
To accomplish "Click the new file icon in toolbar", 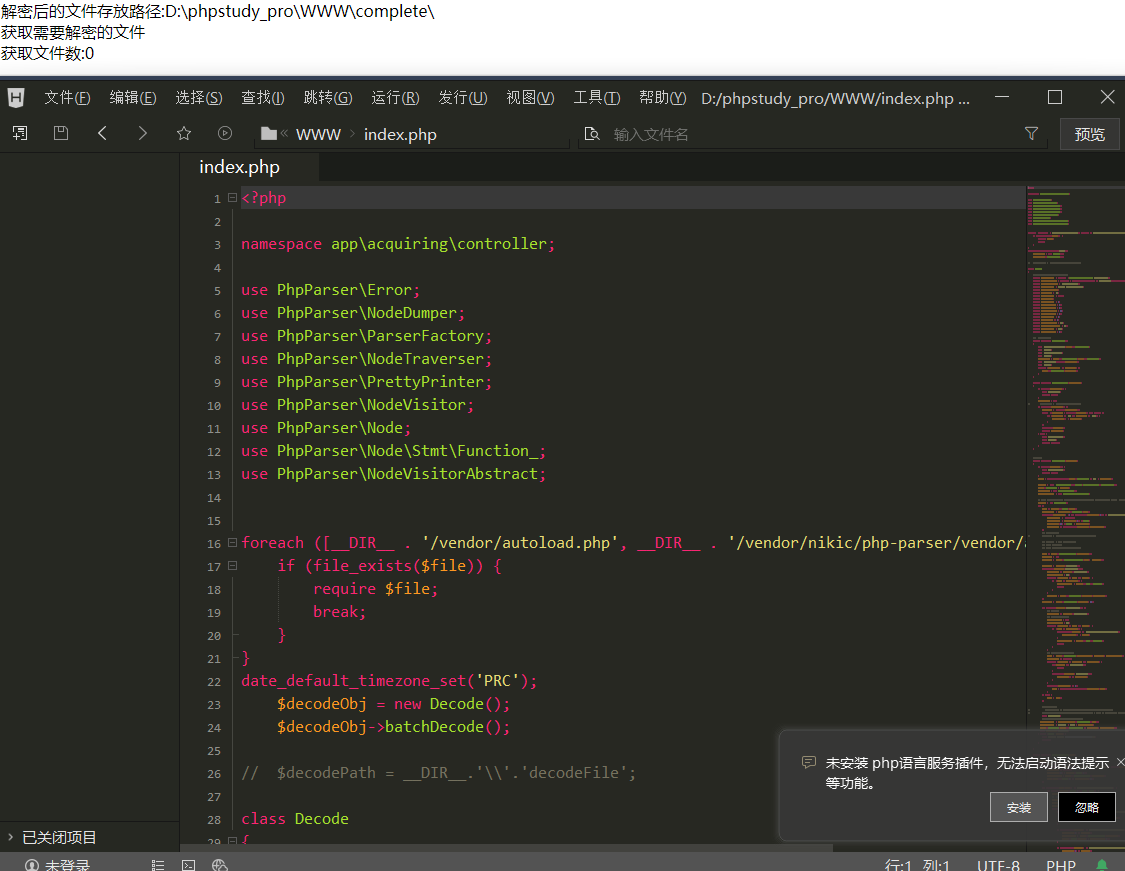I will [20, 133].
